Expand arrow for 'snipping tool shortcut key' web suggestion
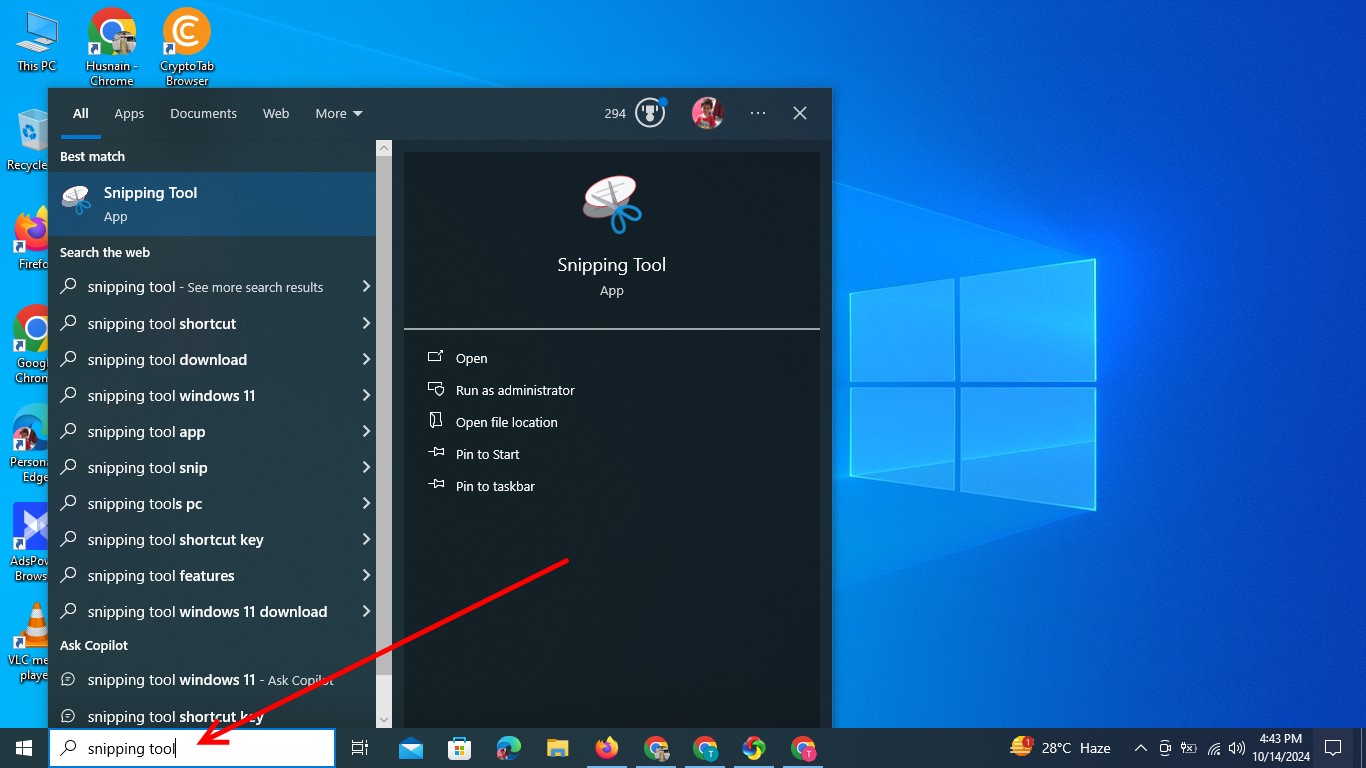This screenshot has height=768, width=1366. pos(366,539)
